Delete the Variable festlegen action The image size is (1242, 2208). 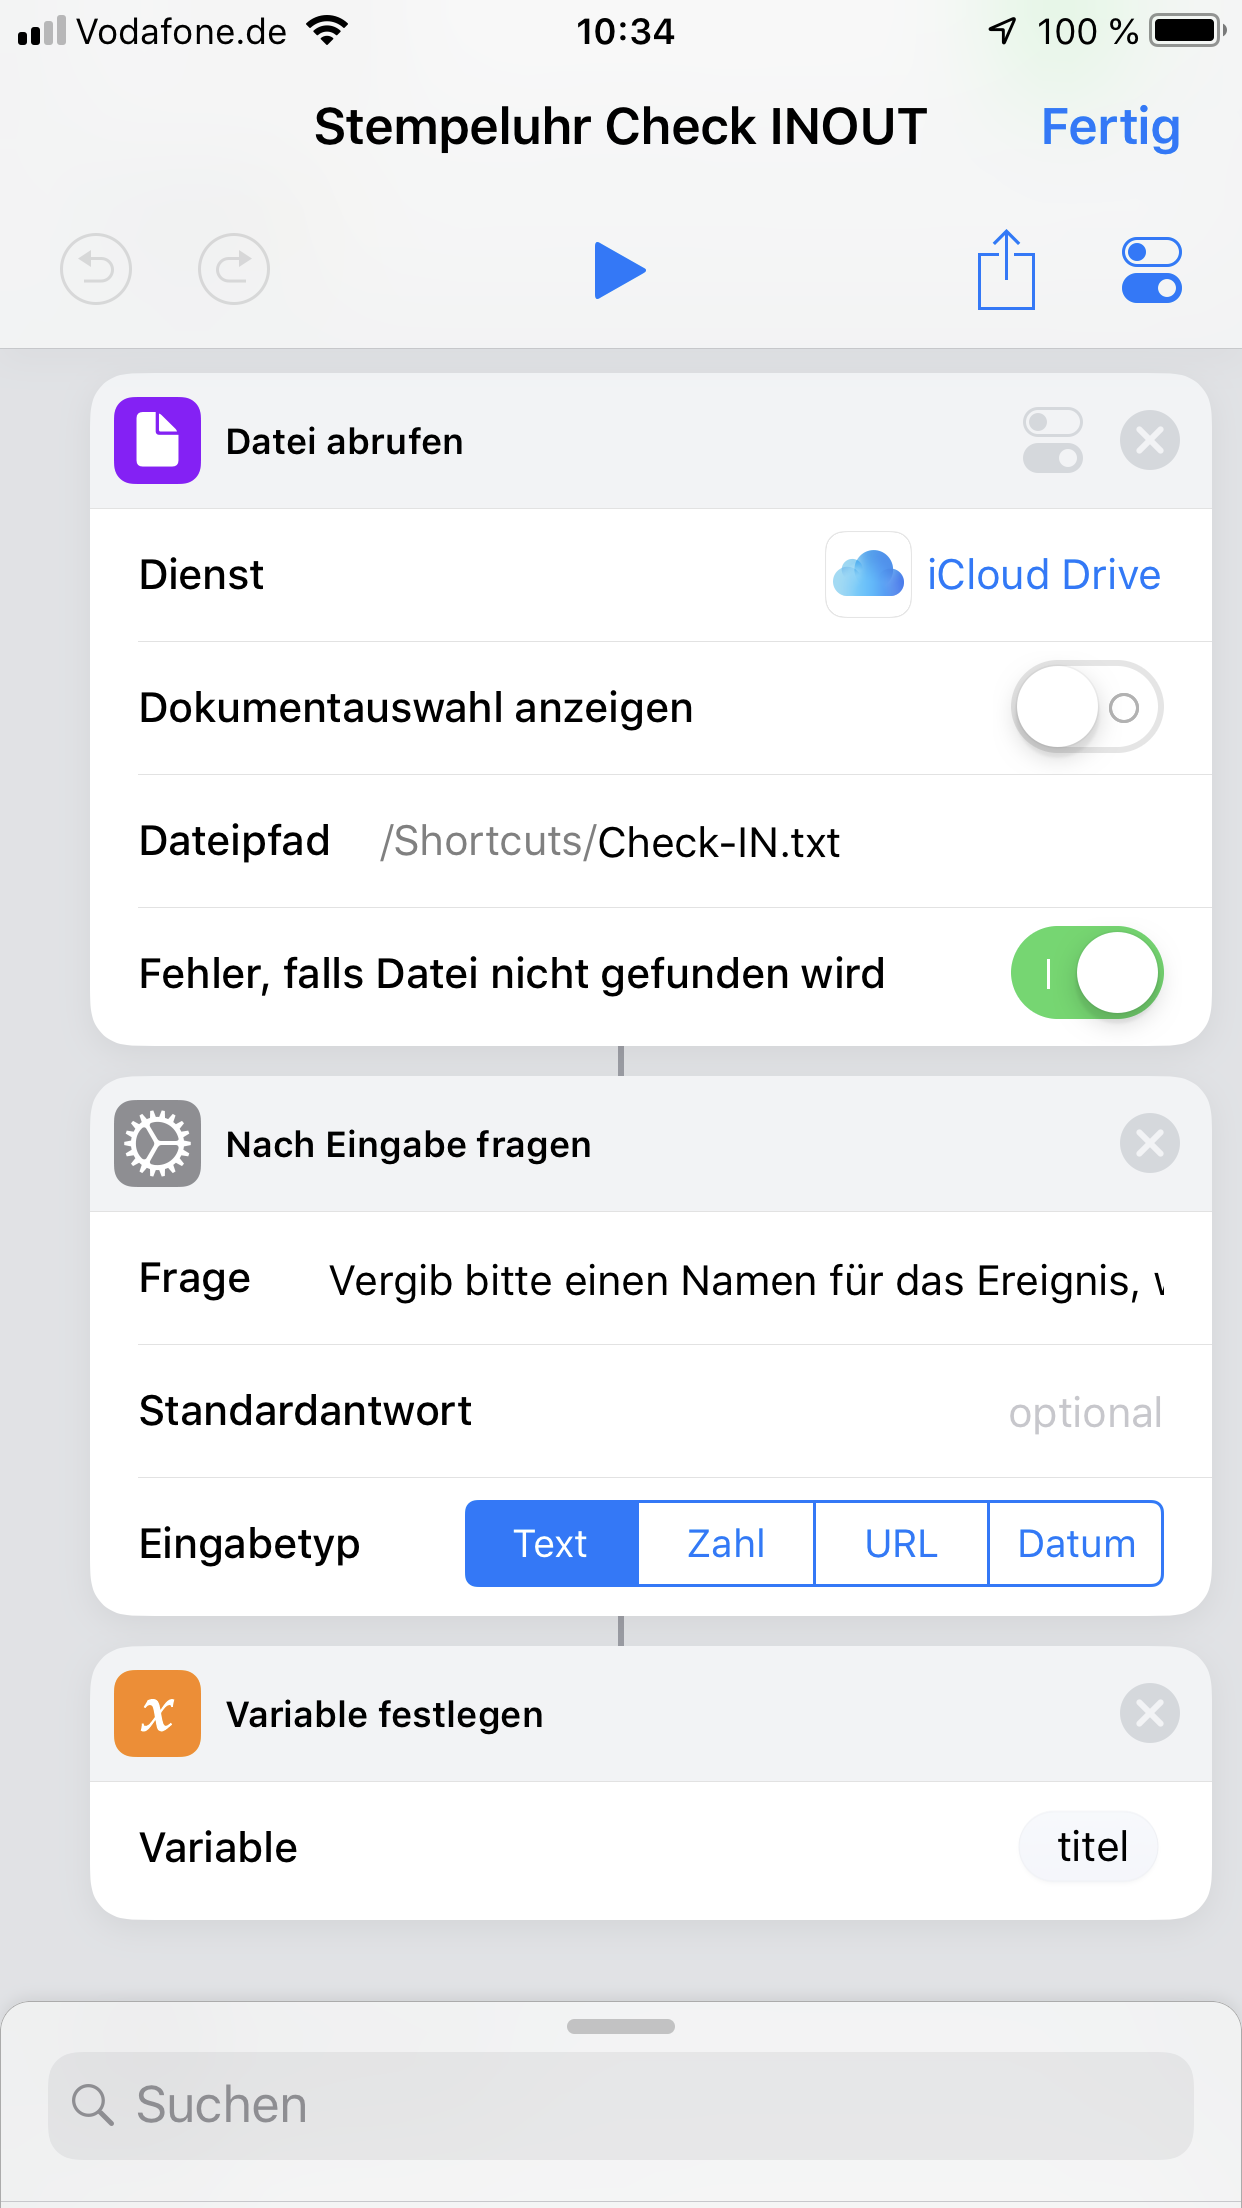point(1150,1713)
